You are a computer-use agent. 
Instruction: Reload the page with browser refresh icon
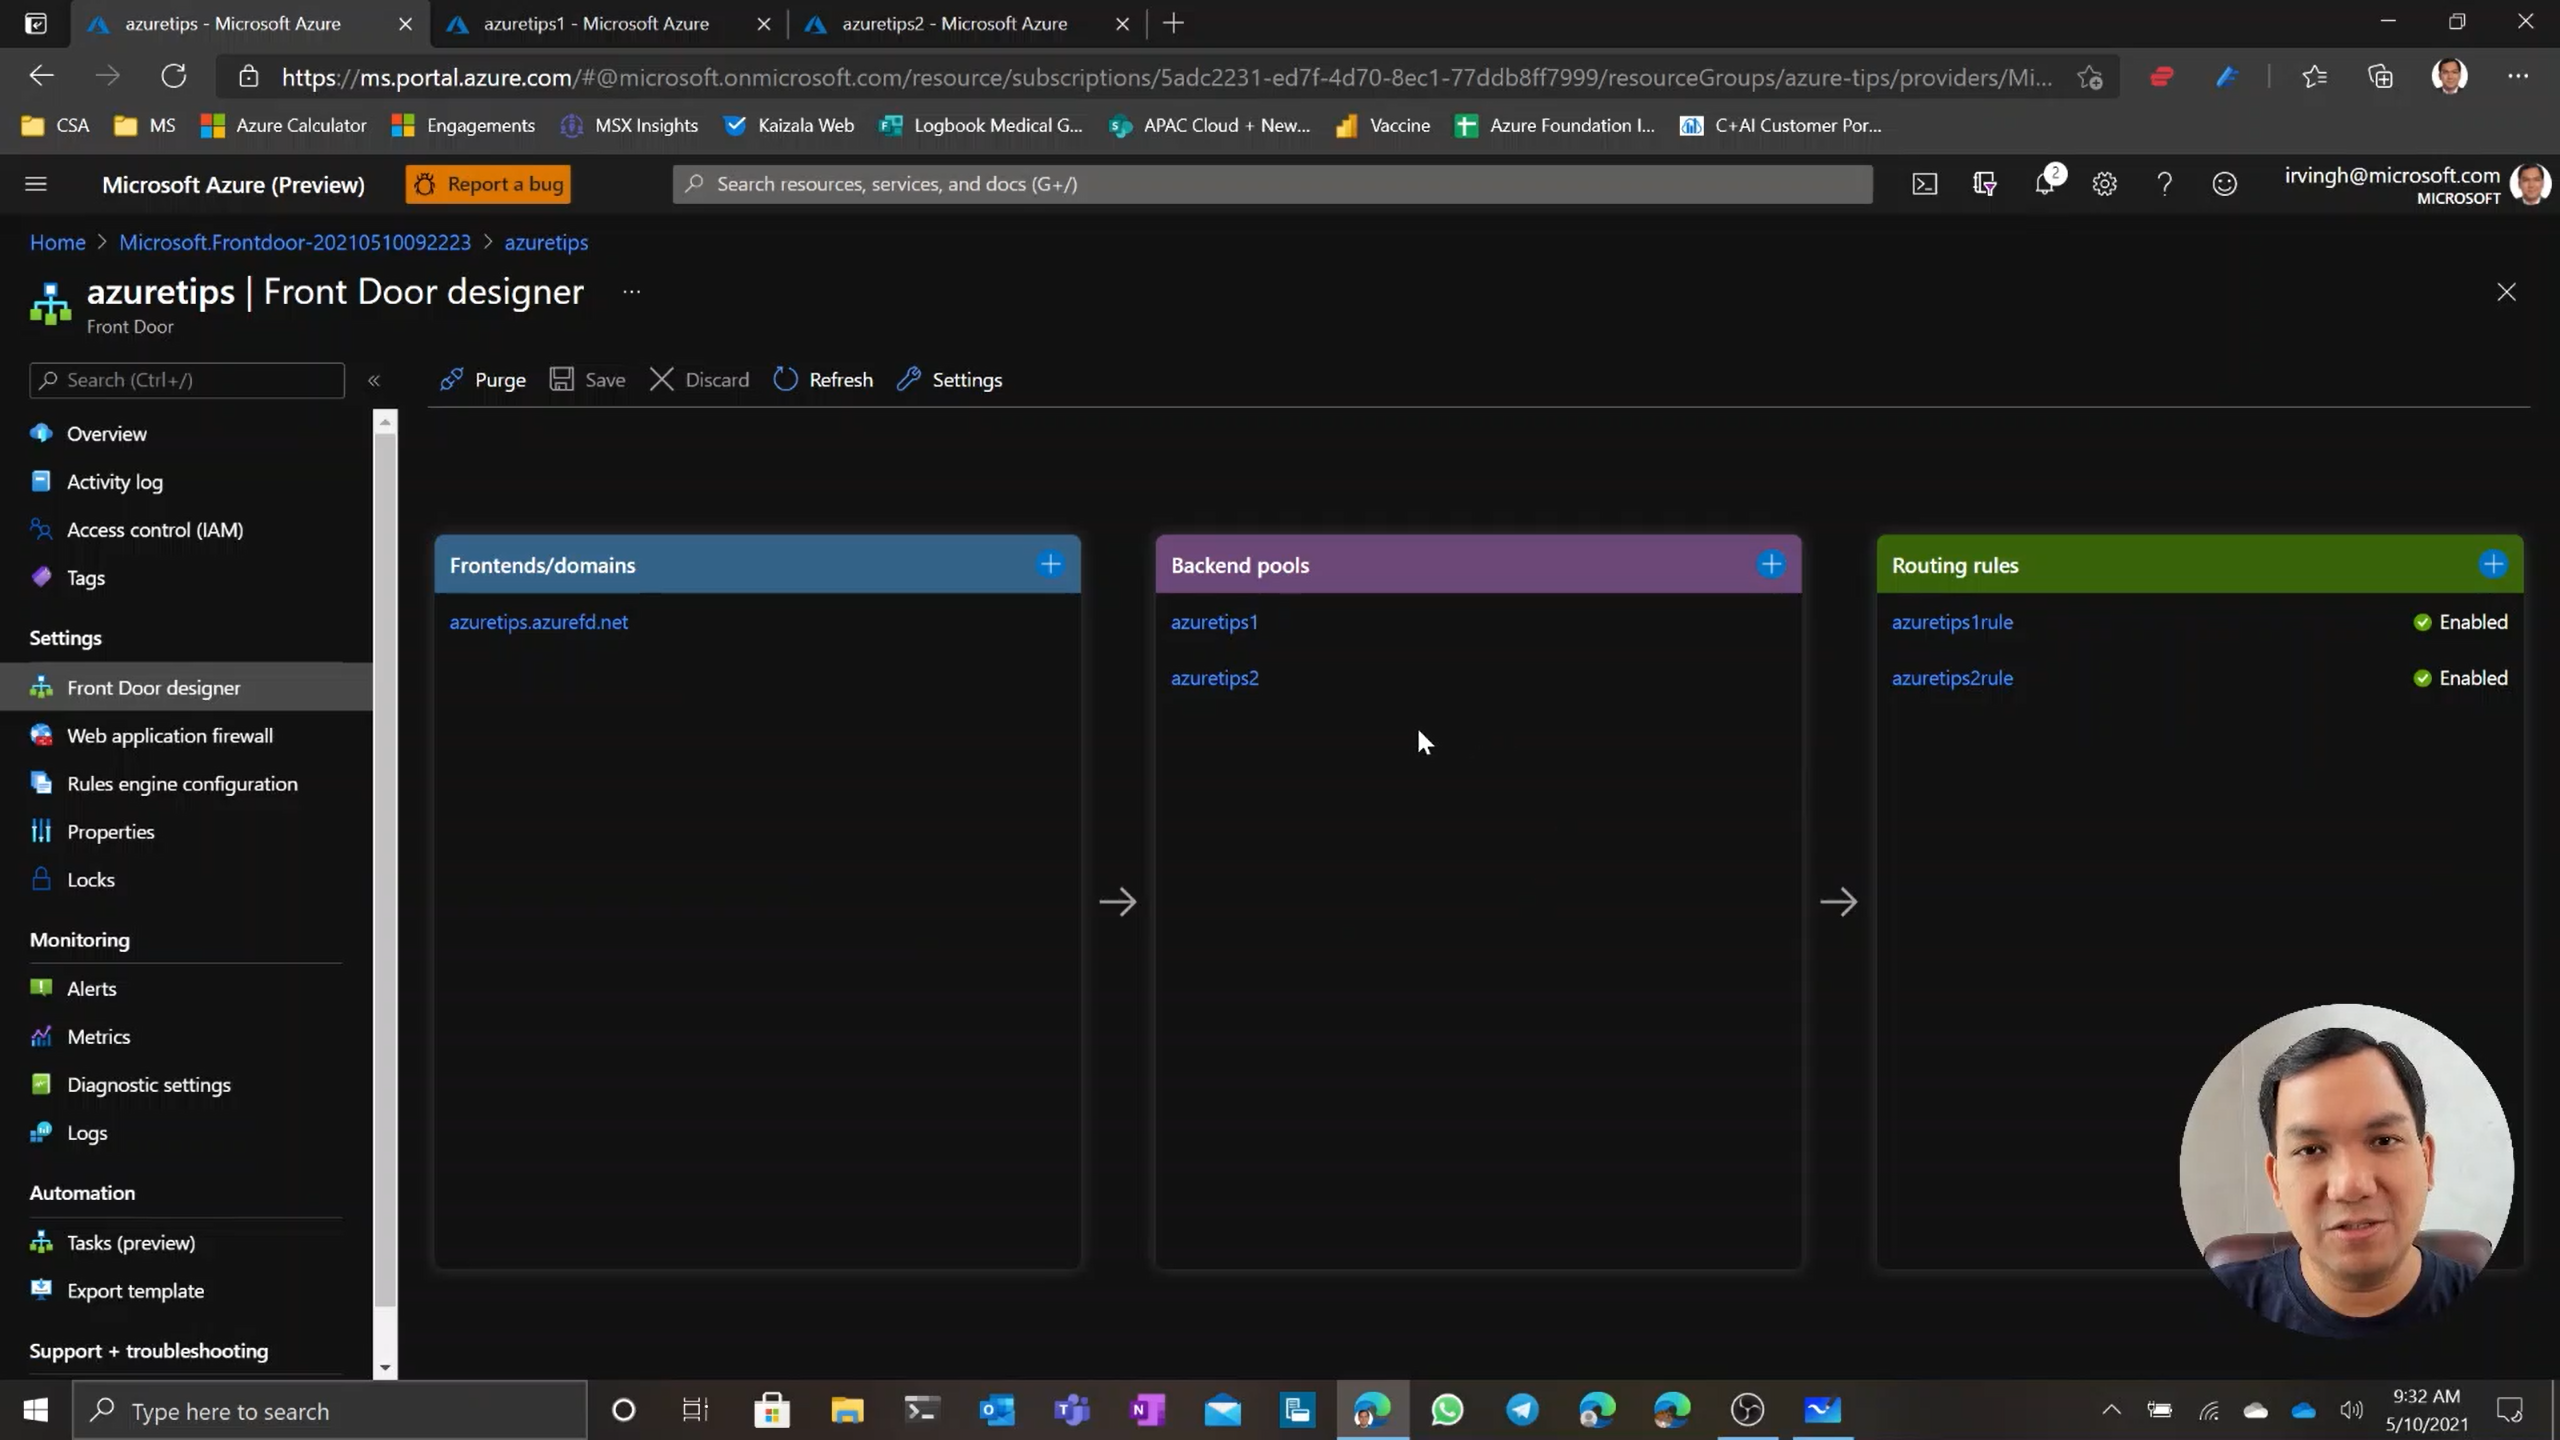click(x=174, y=76)
